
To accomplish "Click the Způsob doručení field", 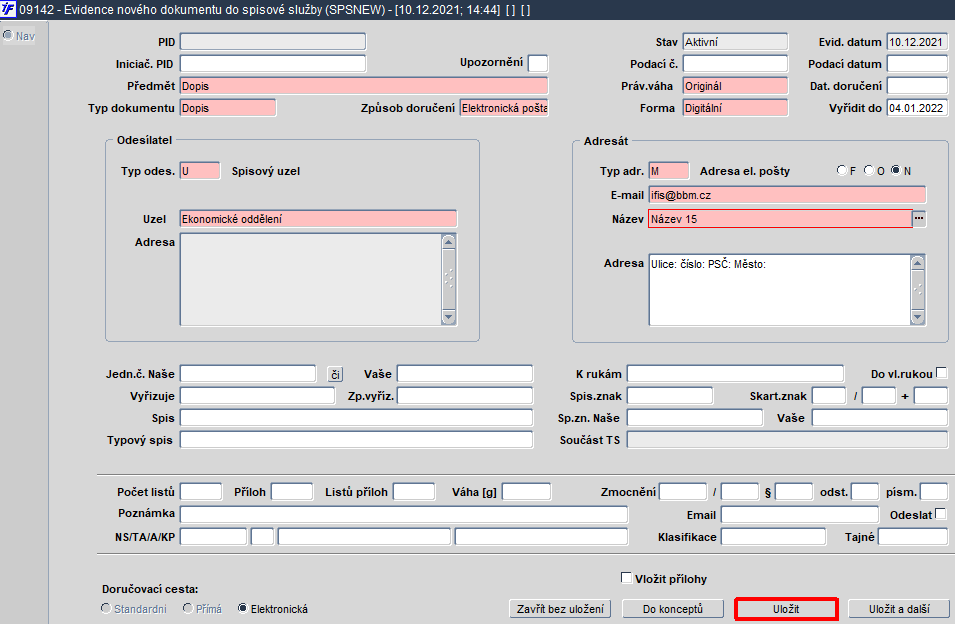I will click(x=504, y=108).
